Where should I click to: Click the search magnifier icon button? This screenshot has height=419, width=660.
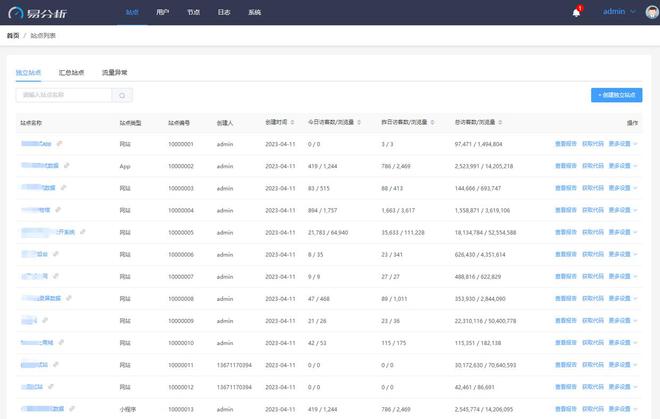click(x=123, y=95)
